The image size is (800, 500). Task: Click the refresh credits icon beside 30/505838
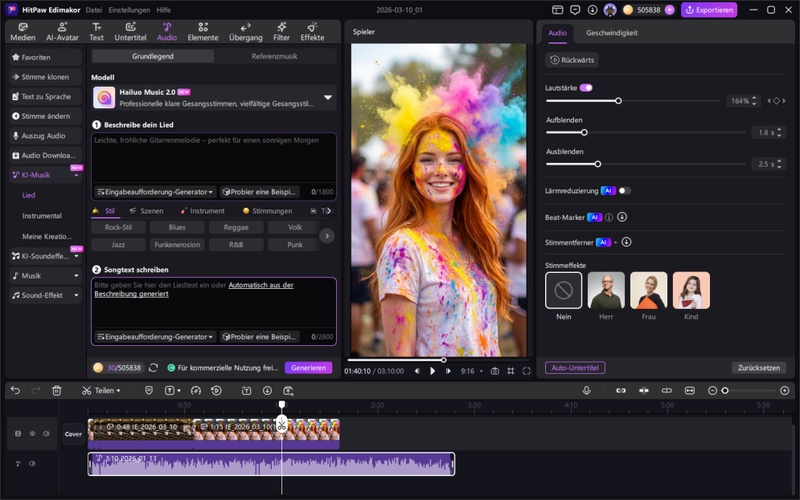pyautogui.click(x=153, y=368)
